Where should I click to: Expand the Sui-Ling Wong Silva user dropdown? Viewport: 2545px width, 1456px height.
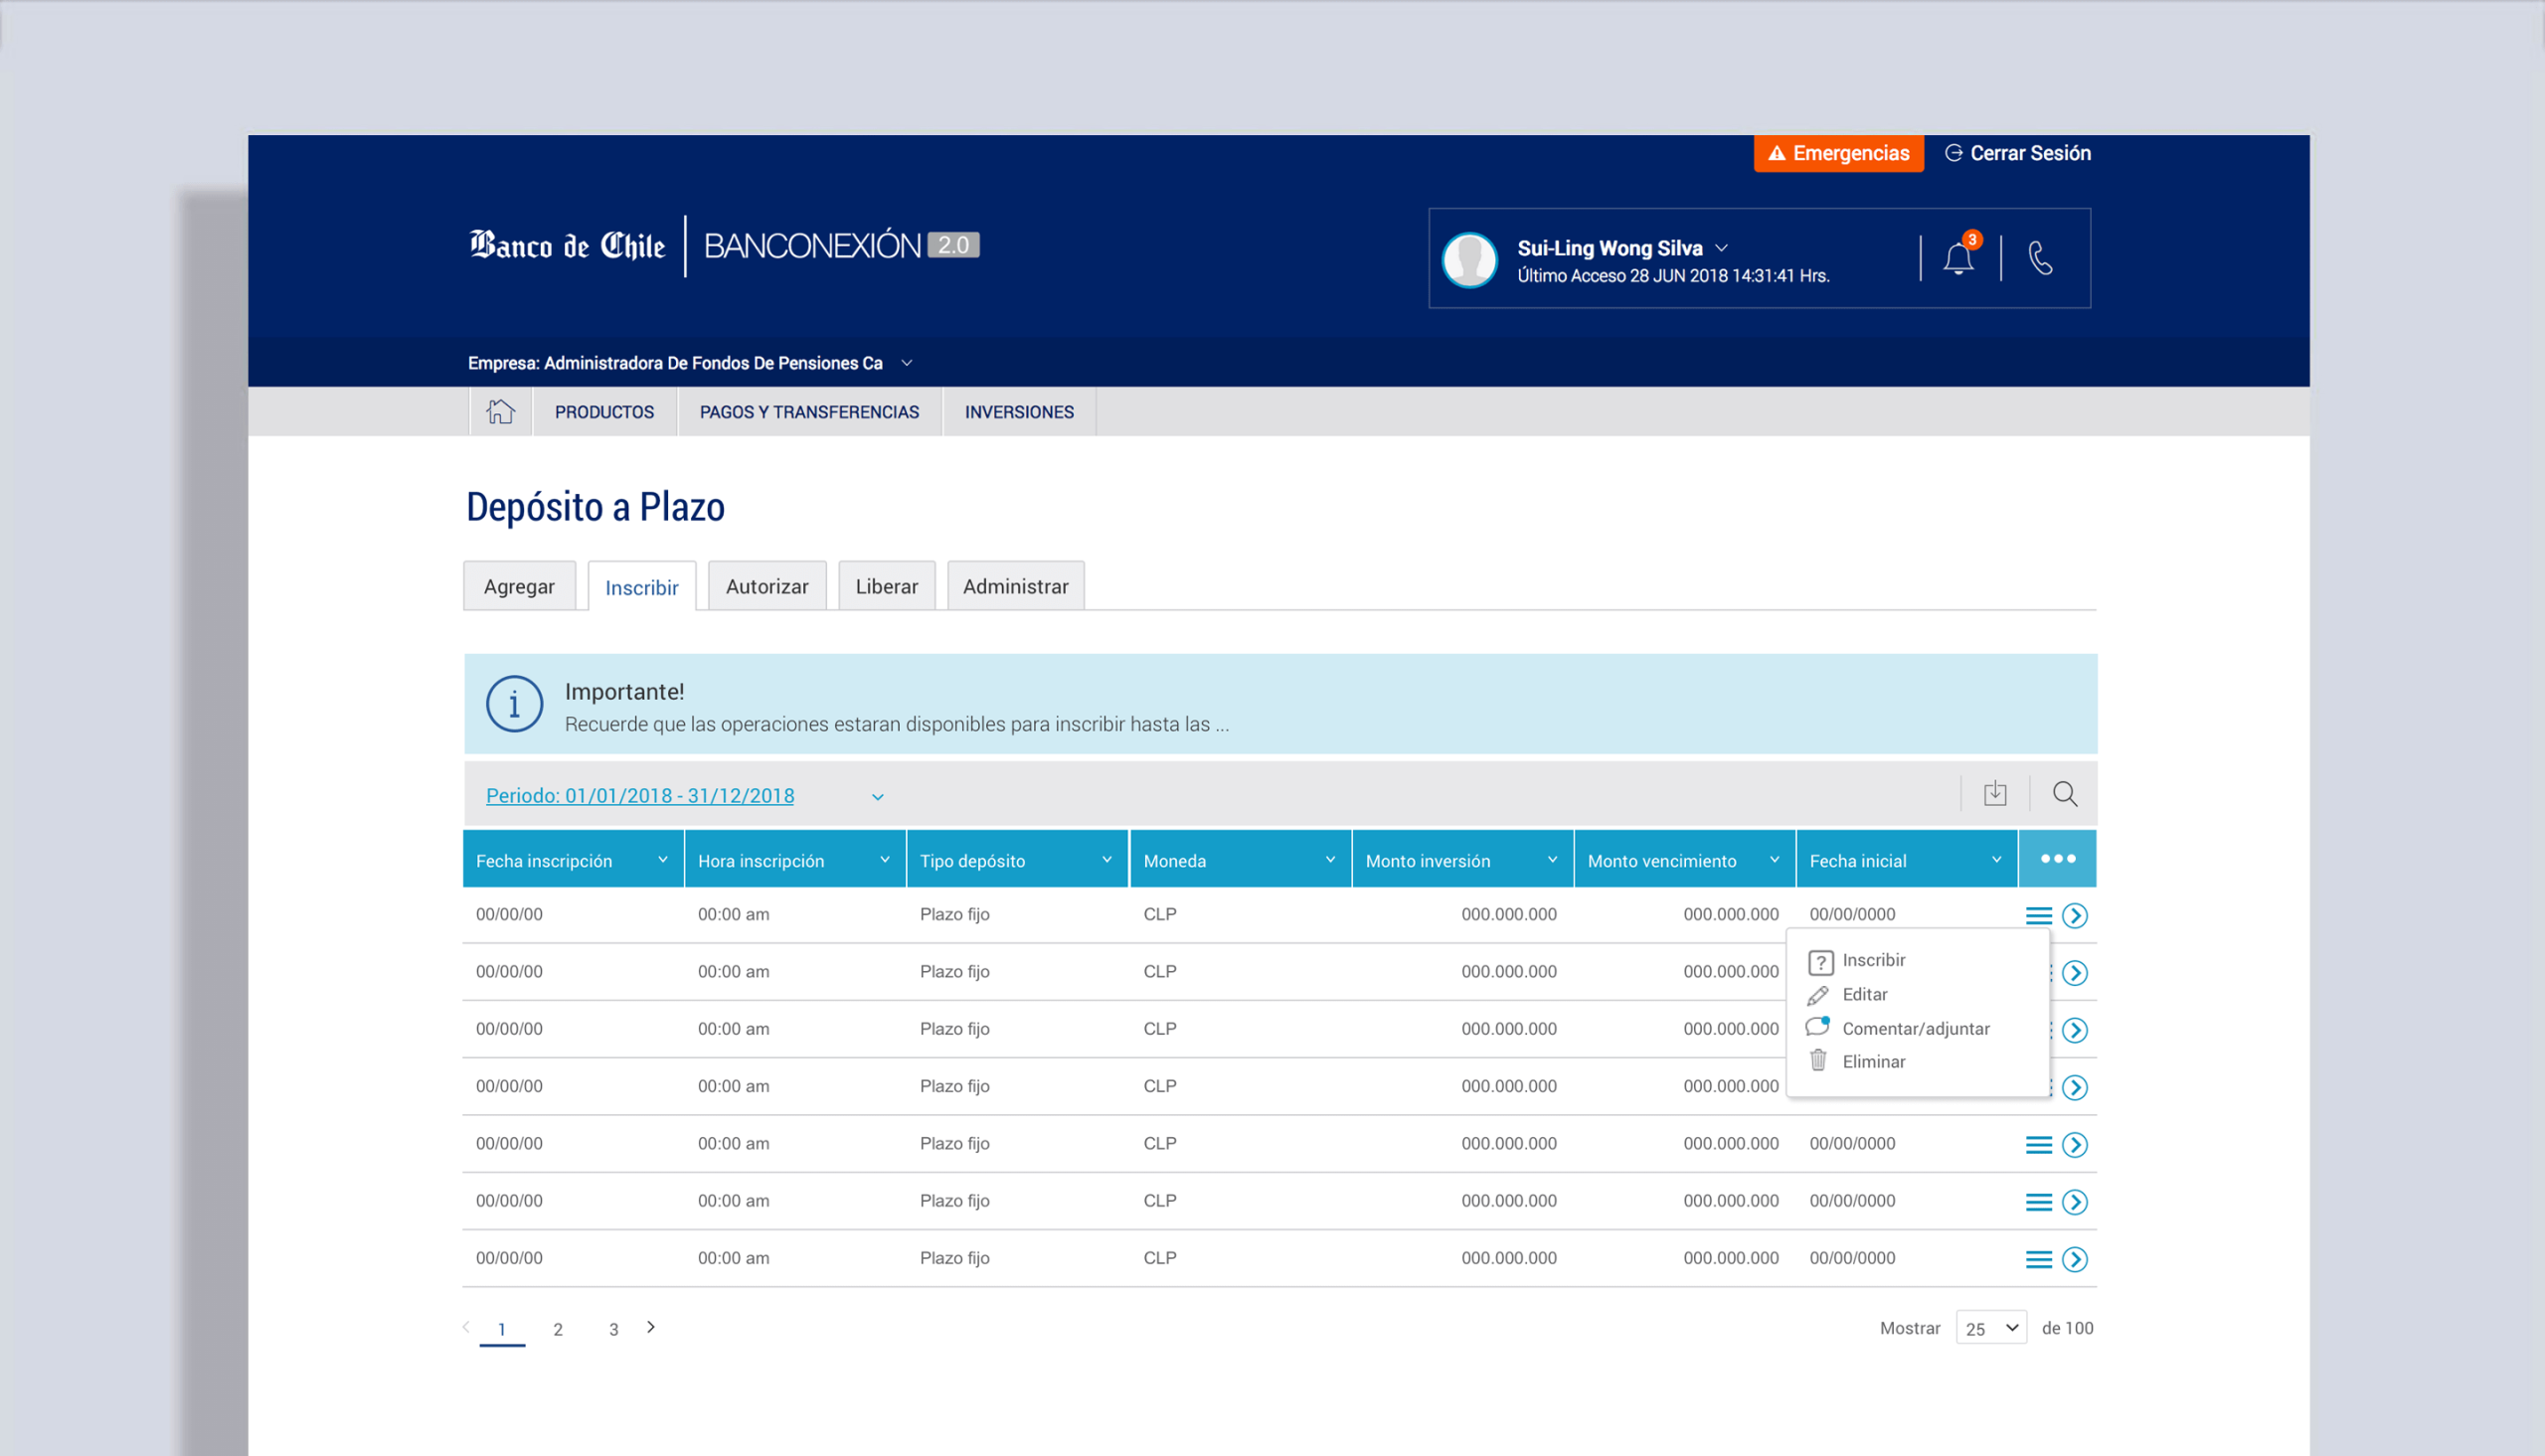coord(1721,248)
